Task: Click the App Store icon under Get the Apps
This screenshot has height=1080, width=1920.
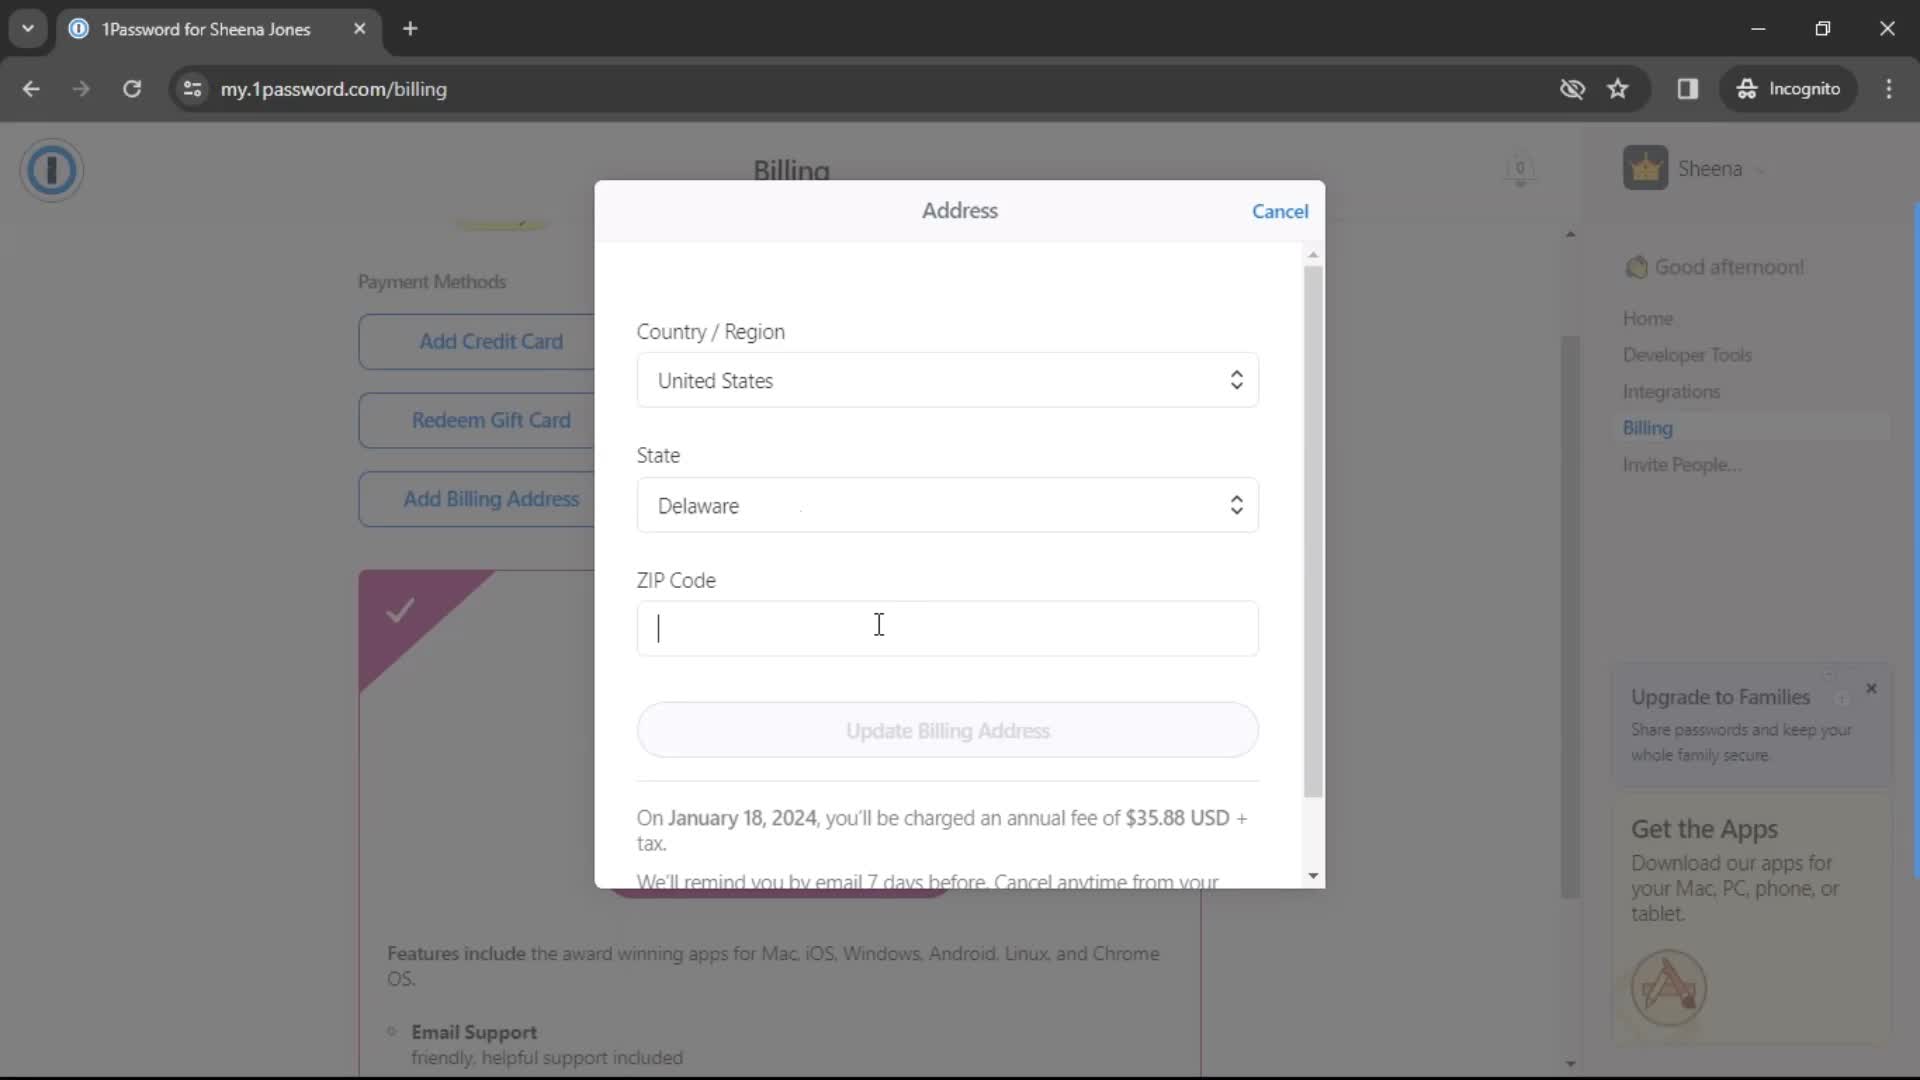Action: coord(1668,988)
